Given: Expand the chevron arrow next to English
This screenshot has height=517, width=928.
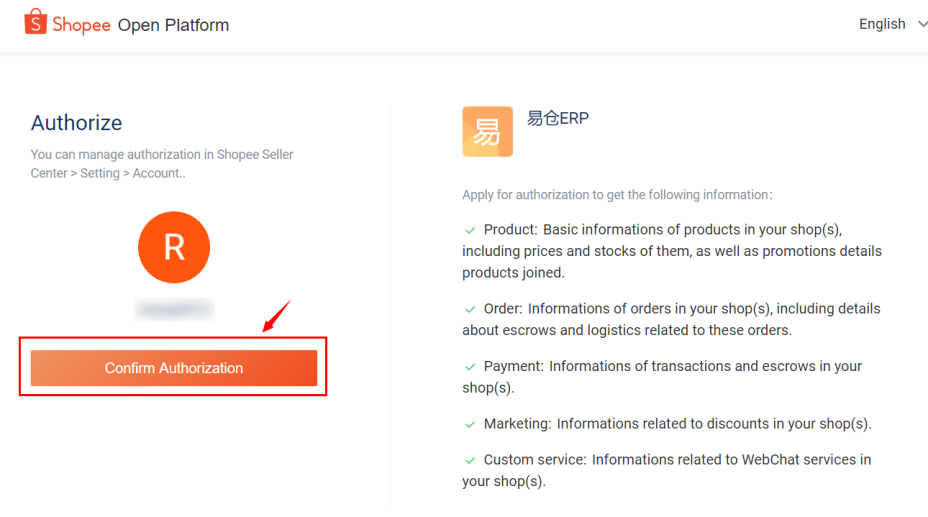Looking at the screenshot, I should pyautogui.click(x=922, y=24).
